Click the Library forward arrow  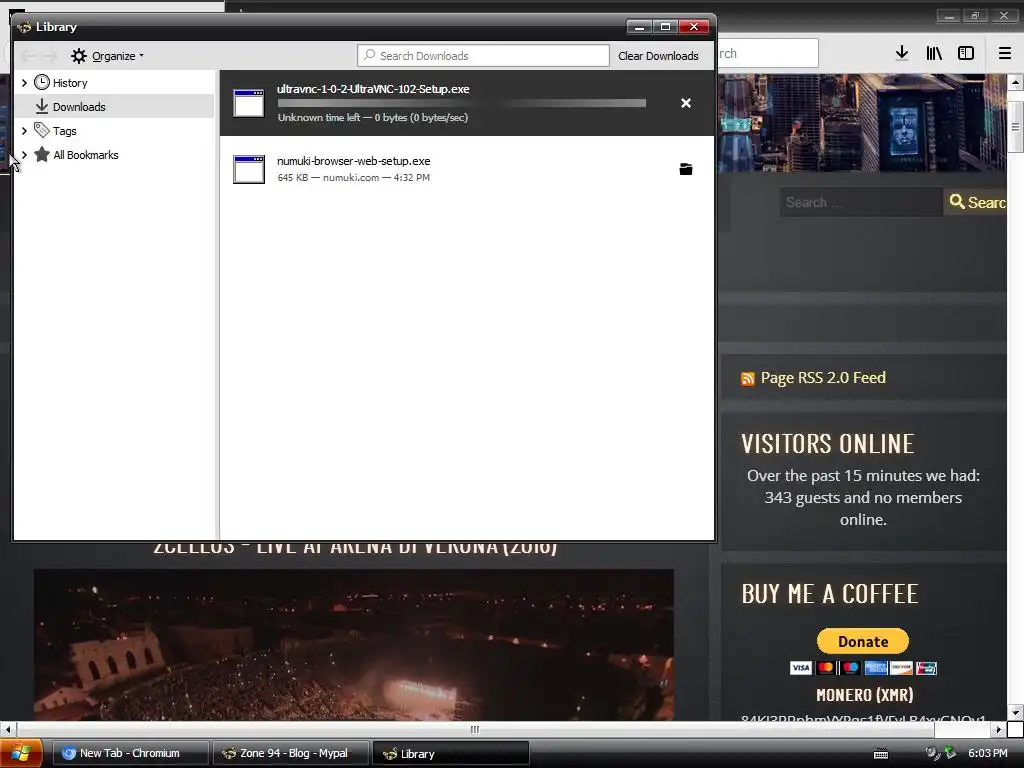pos(51,56)
